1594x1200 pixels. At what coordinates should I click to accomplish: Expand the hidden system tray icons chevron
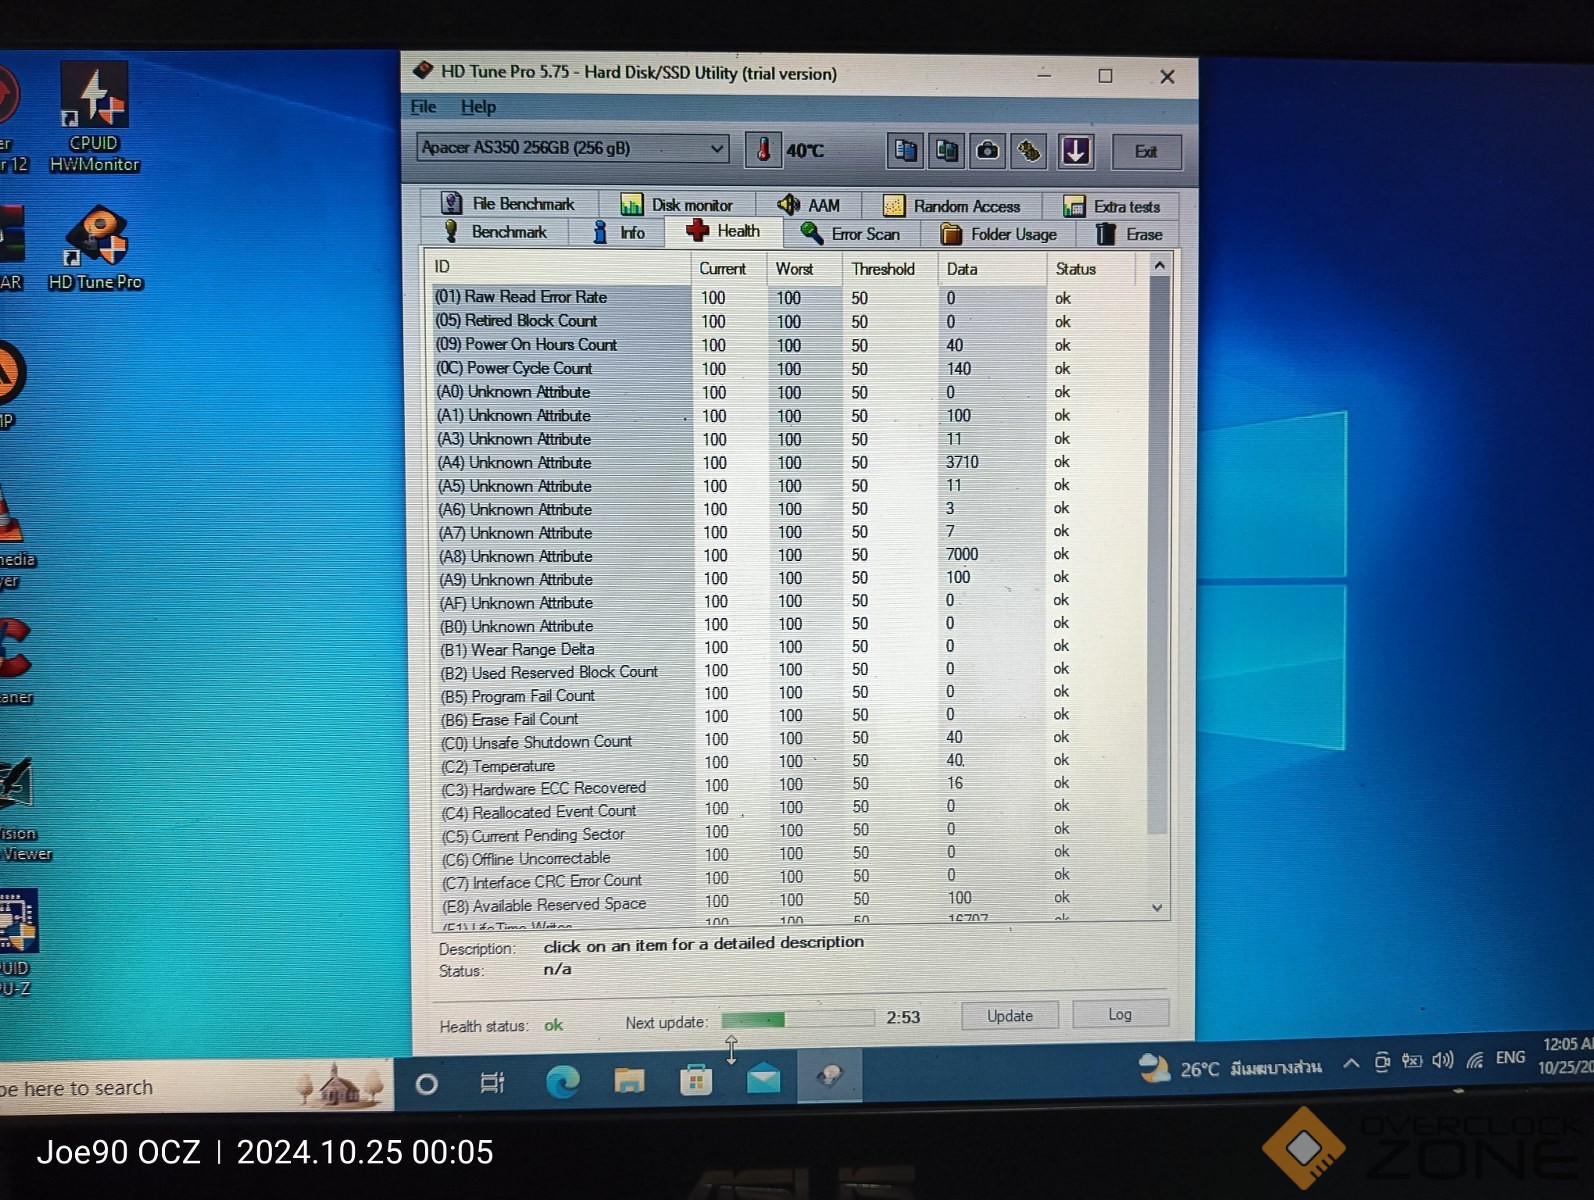coord(1351,1063)
